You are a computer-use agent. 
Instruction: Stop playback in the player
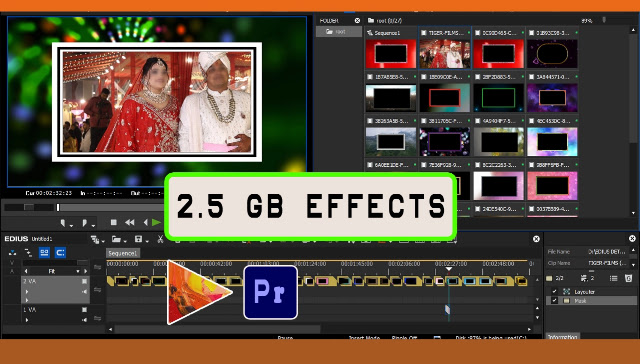coord(113,222)
